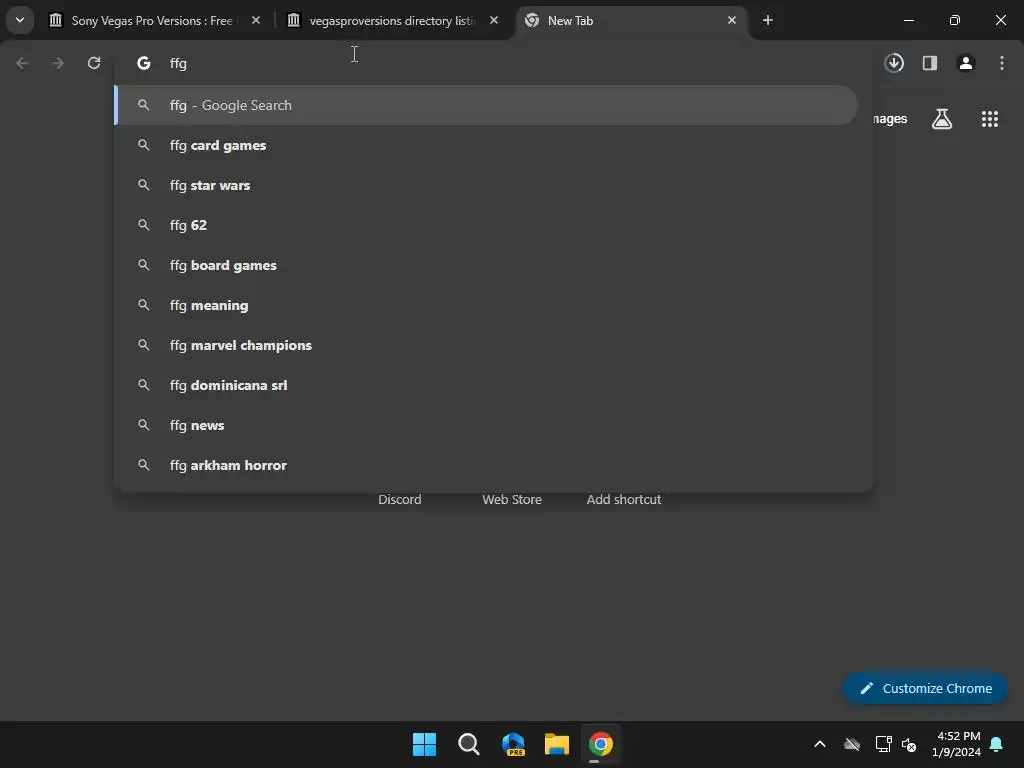Image resolution: width=1024 pixels, height=768 pixels.
Task: Click Add shortcut
Action: (x=624, y=499)
